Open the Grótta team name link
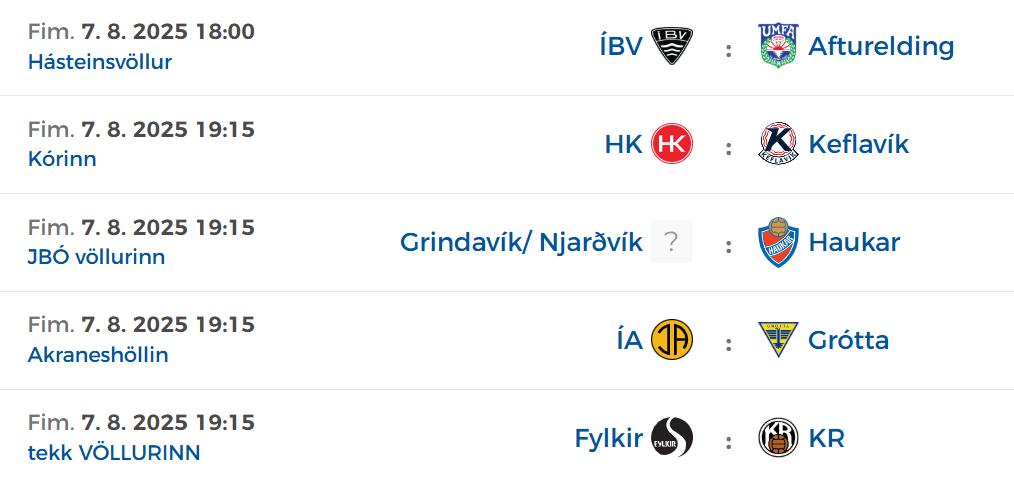Viewport: 1014px width, 481px height. (848, 340)
